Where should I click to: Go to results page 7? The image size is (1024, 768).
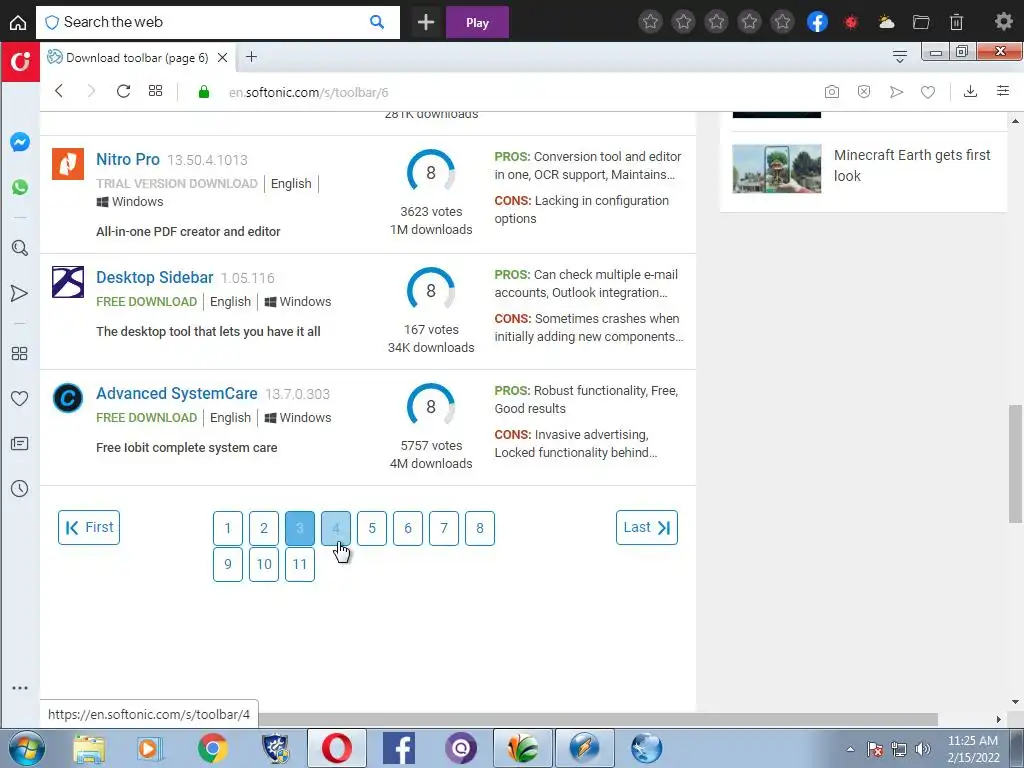(443, 528)
